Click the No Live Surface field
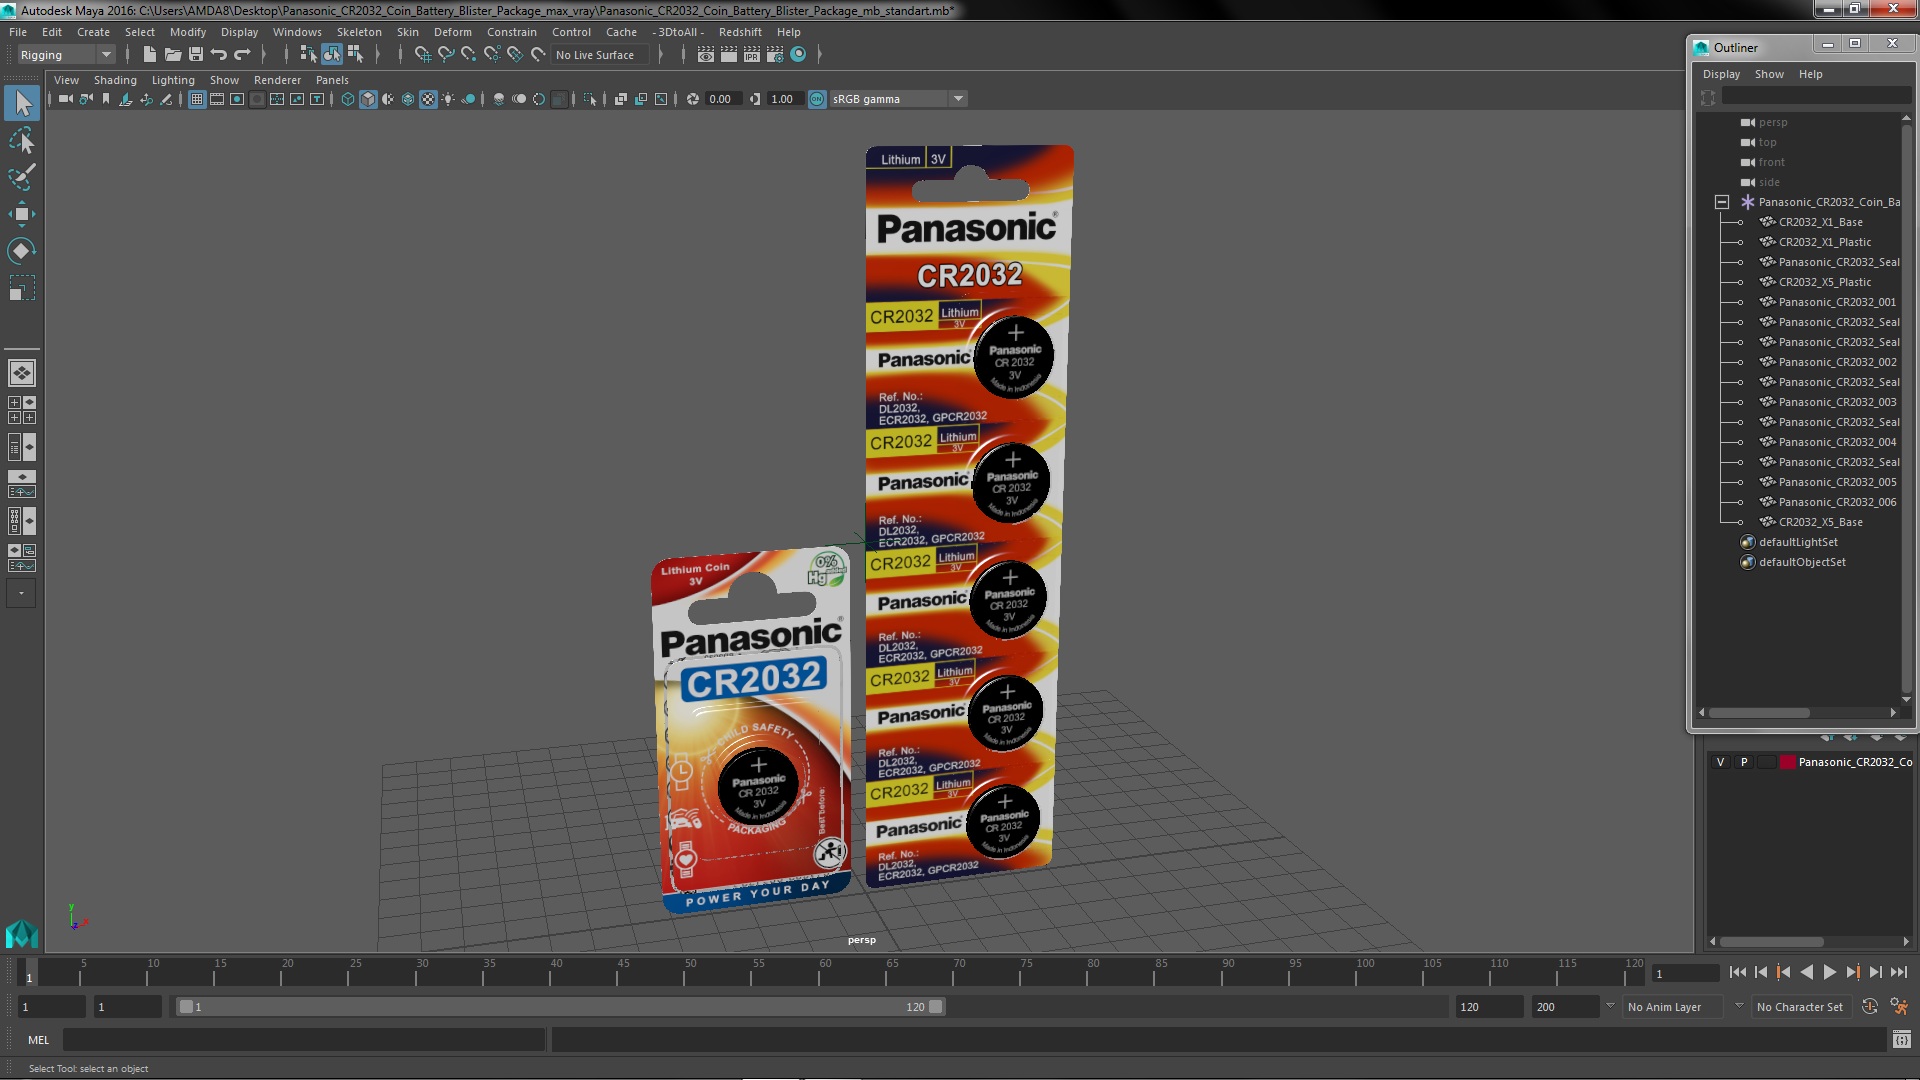Image resolution: width=1920 pixels, height=1080 pixels. click(x=600, y=55)
